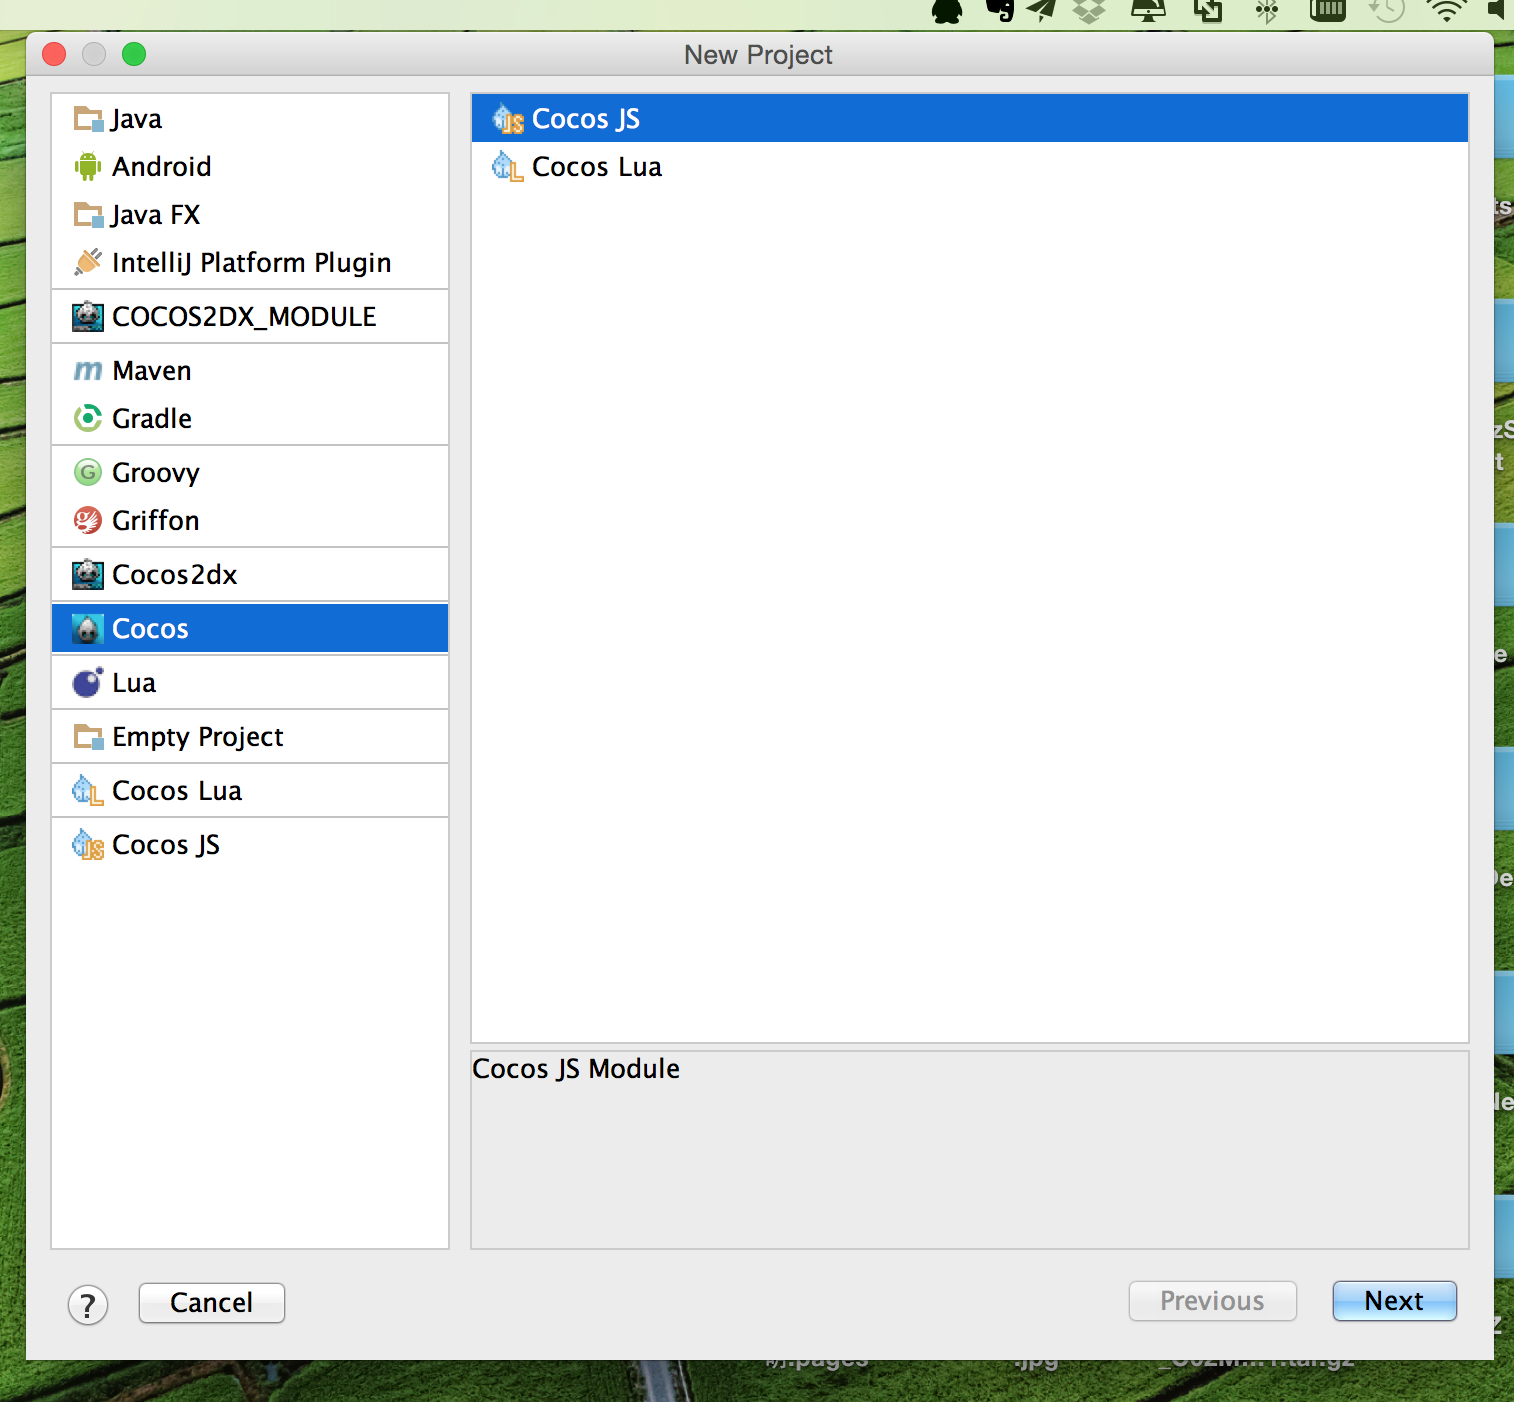Click the Android robot icon

point(88,166)
